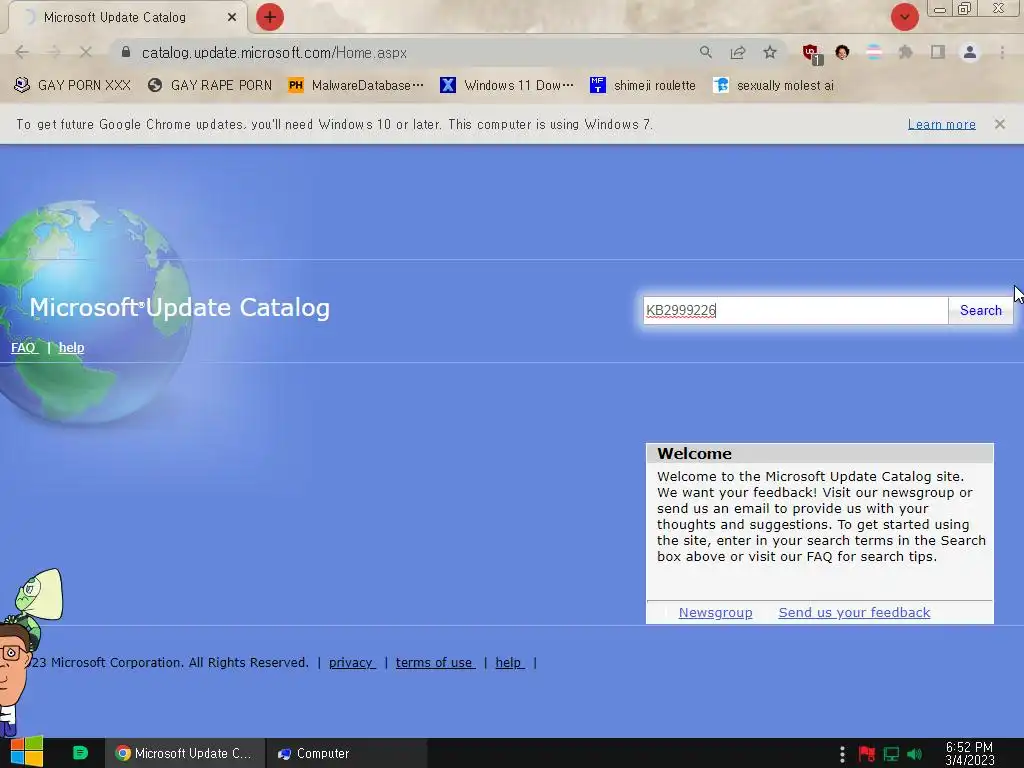Open the red tab search chevron
This screenshot has width=1024, height=768.
click(x=904, y=17)
